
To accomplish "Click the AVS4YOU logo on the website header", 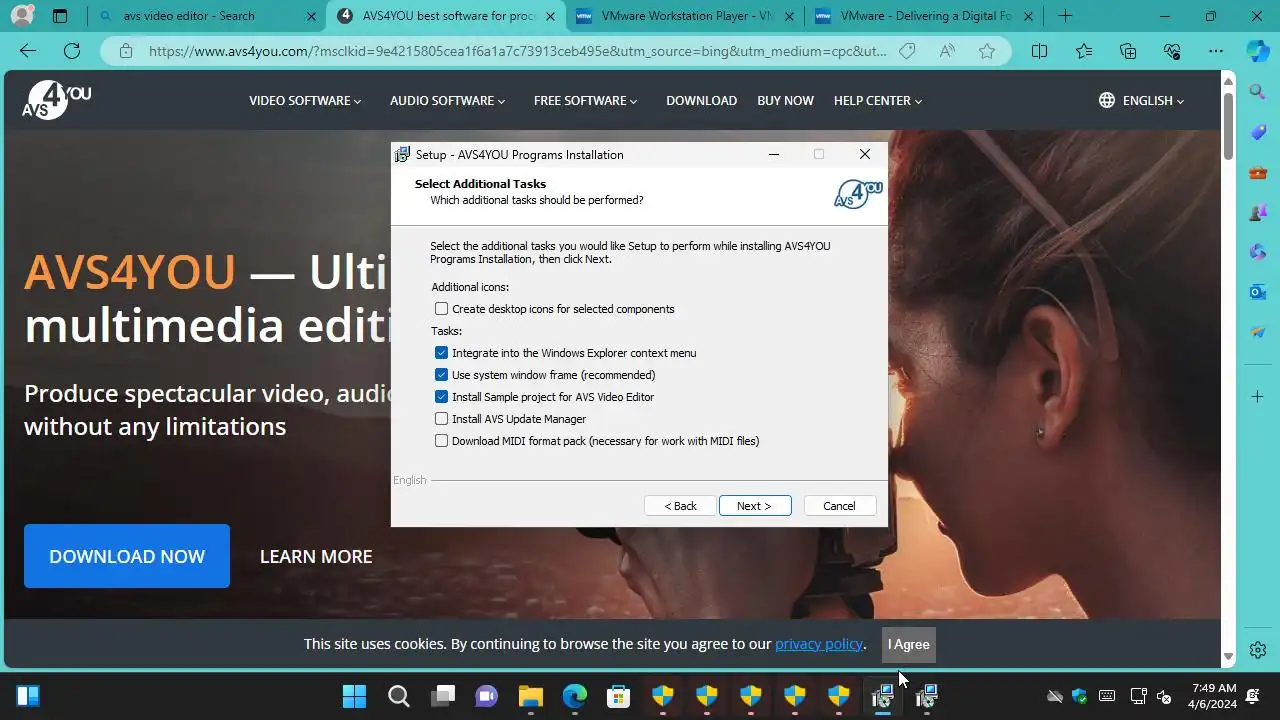I will pyautogui.click(x=57, y=100).
